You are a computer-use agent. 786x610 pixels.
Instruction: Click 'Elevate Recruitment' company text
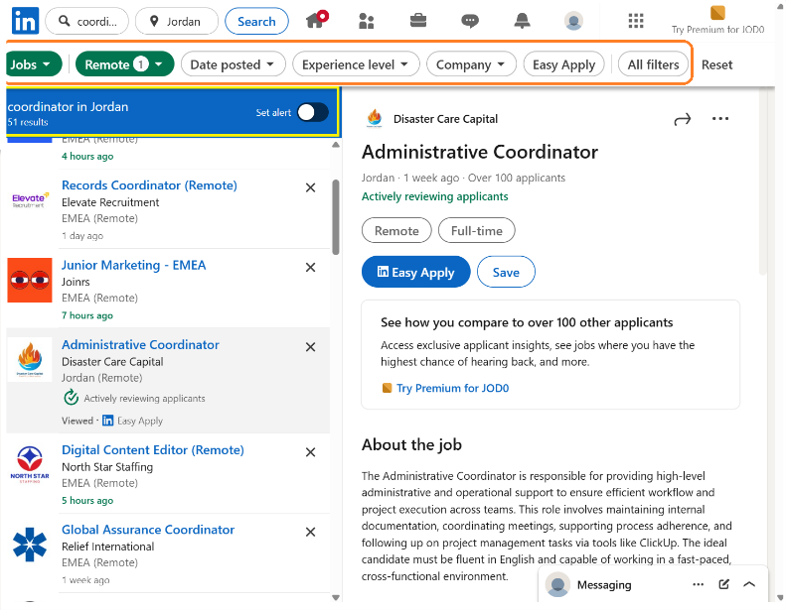[x=110, y=202]
